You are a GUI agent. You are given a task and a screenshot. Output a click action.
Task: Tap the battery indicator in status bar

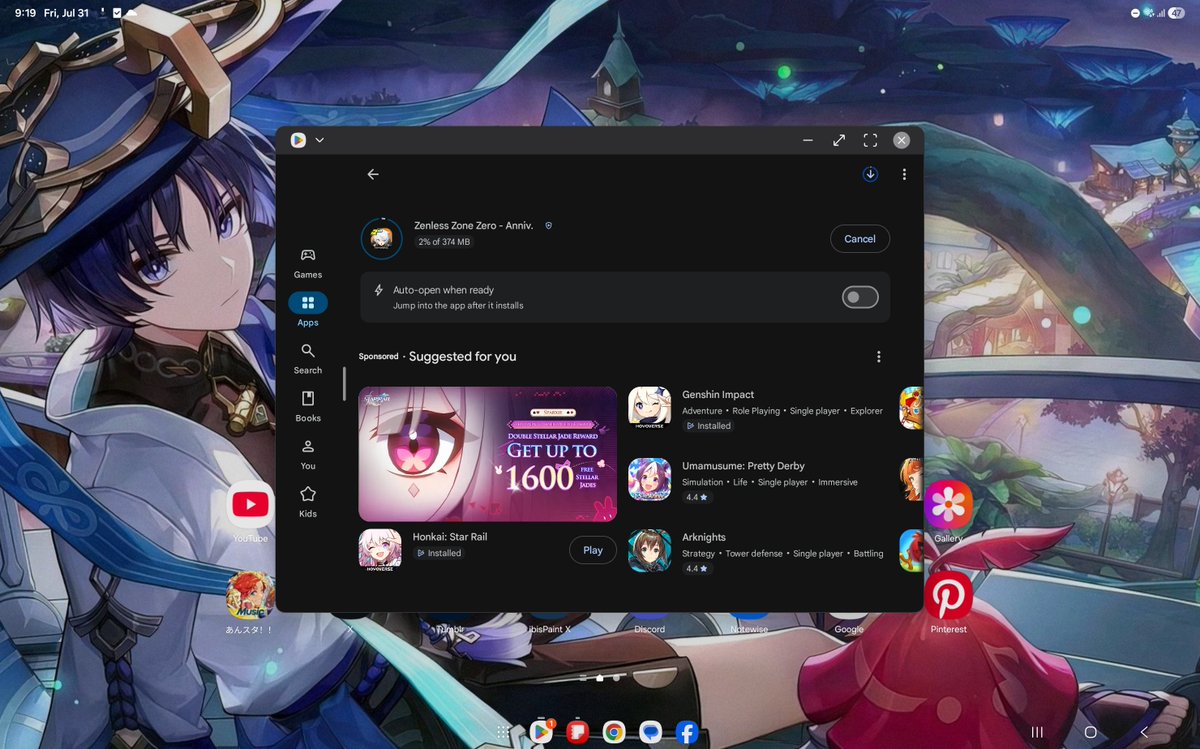pos(1176,12)
